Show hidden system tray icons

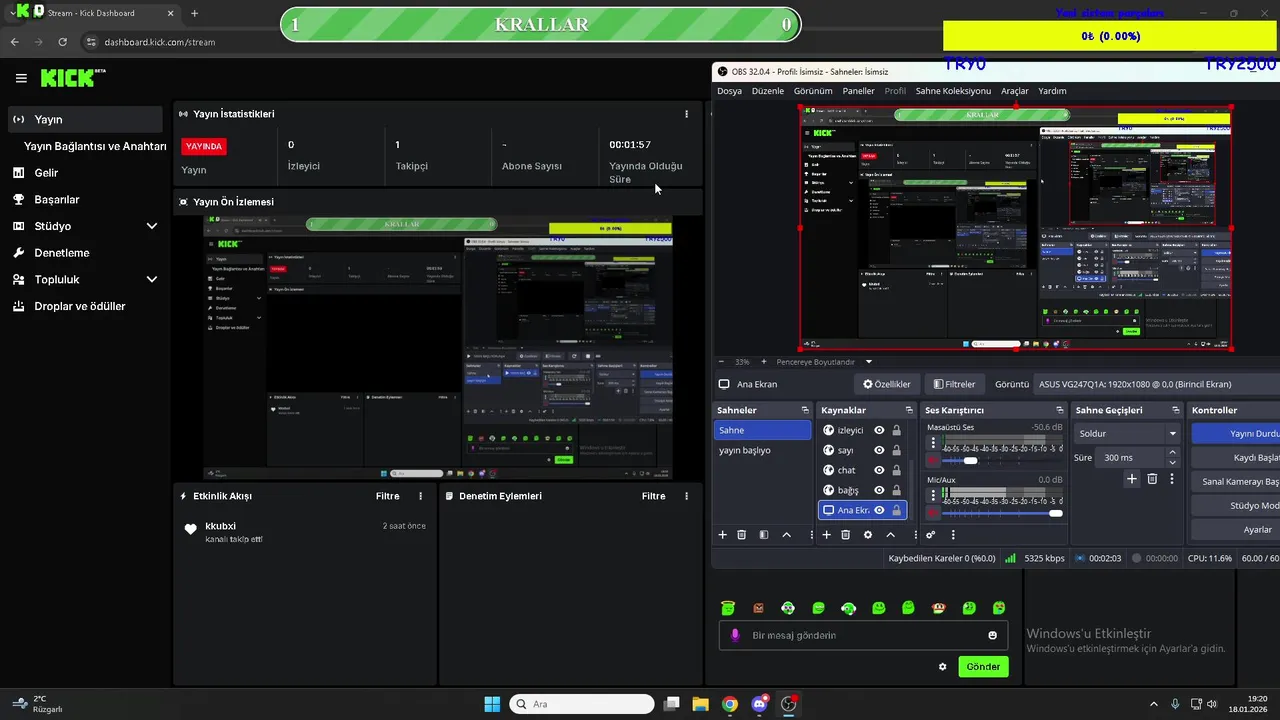tap(1153, 704)
